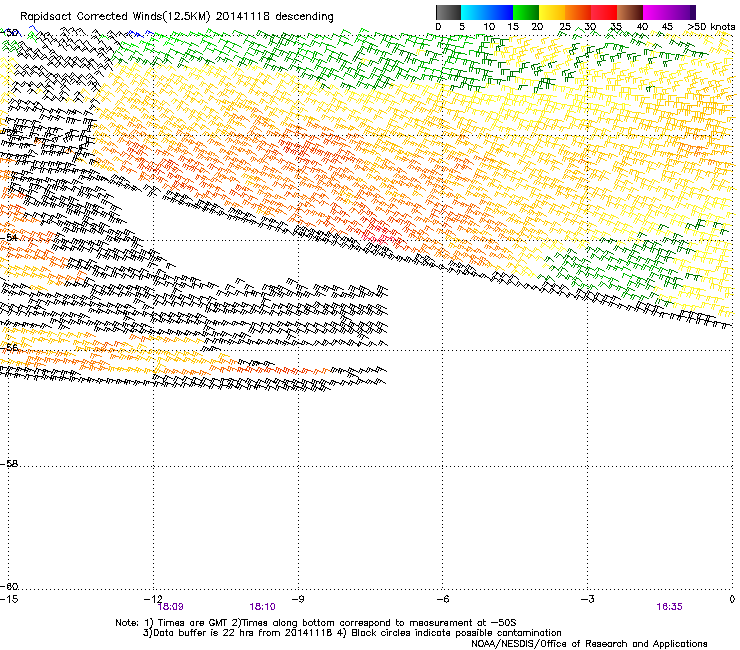Screen dimensions: 740x650
Task: Click the green 15-20 knots legend swatch
Action: pos(526,12)
